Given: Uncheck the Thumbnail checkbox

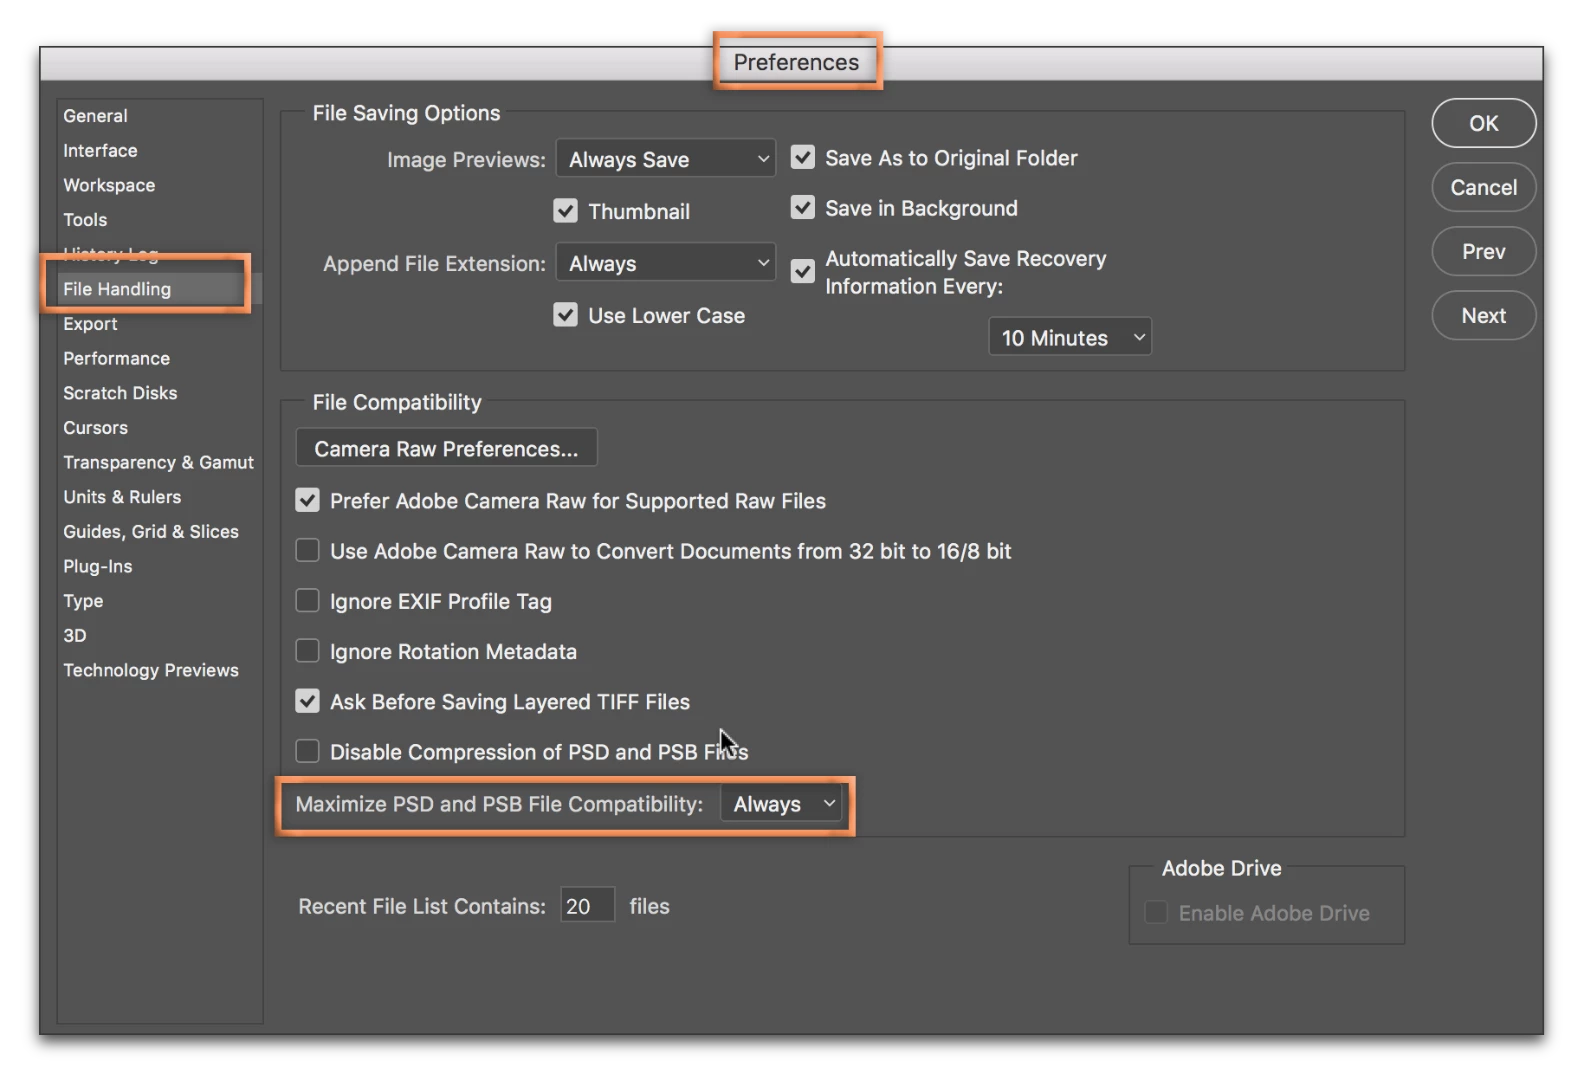Looking at the screenshot, I should [566, 211].
